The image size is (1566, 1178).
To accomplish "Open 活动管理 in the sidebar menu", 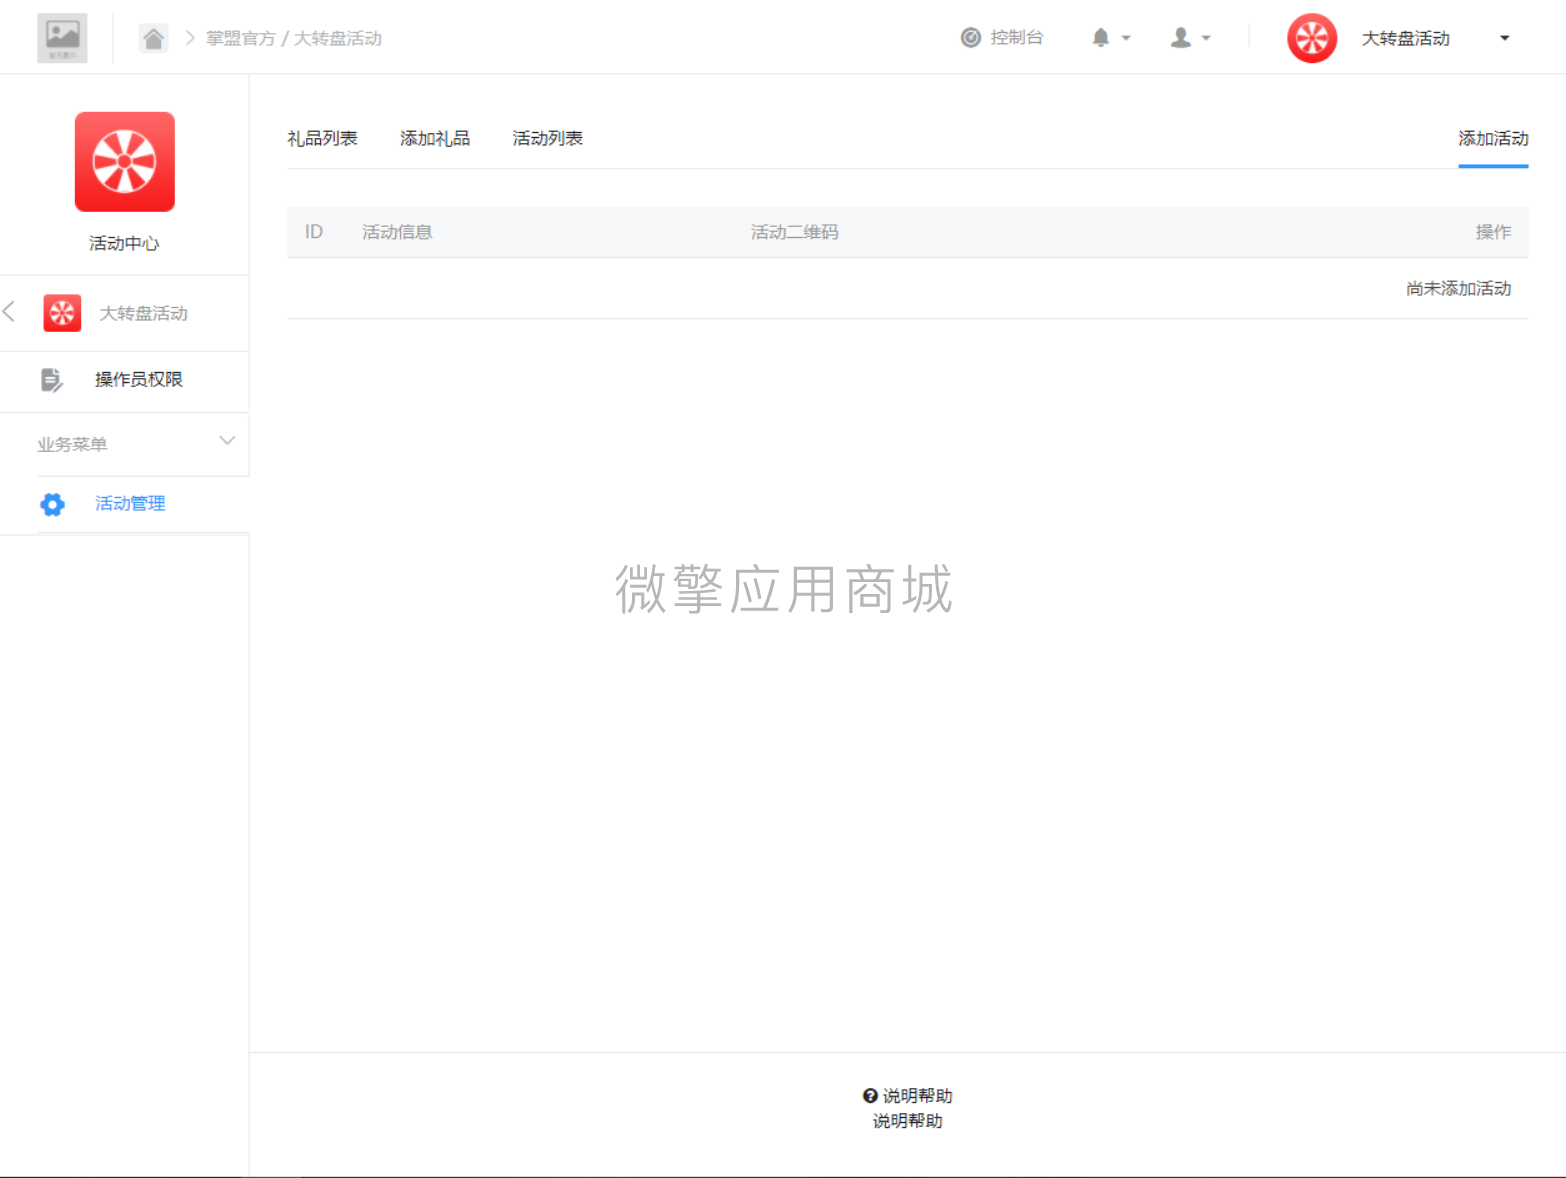I will pyautogui.click(x=130, y=504).
